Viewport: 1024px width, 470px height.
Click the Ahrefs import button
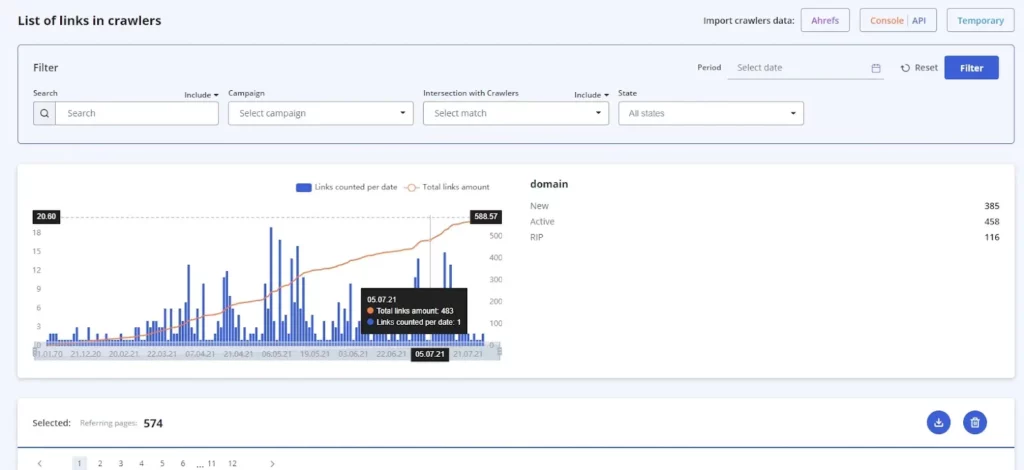(x=825, y=20)
